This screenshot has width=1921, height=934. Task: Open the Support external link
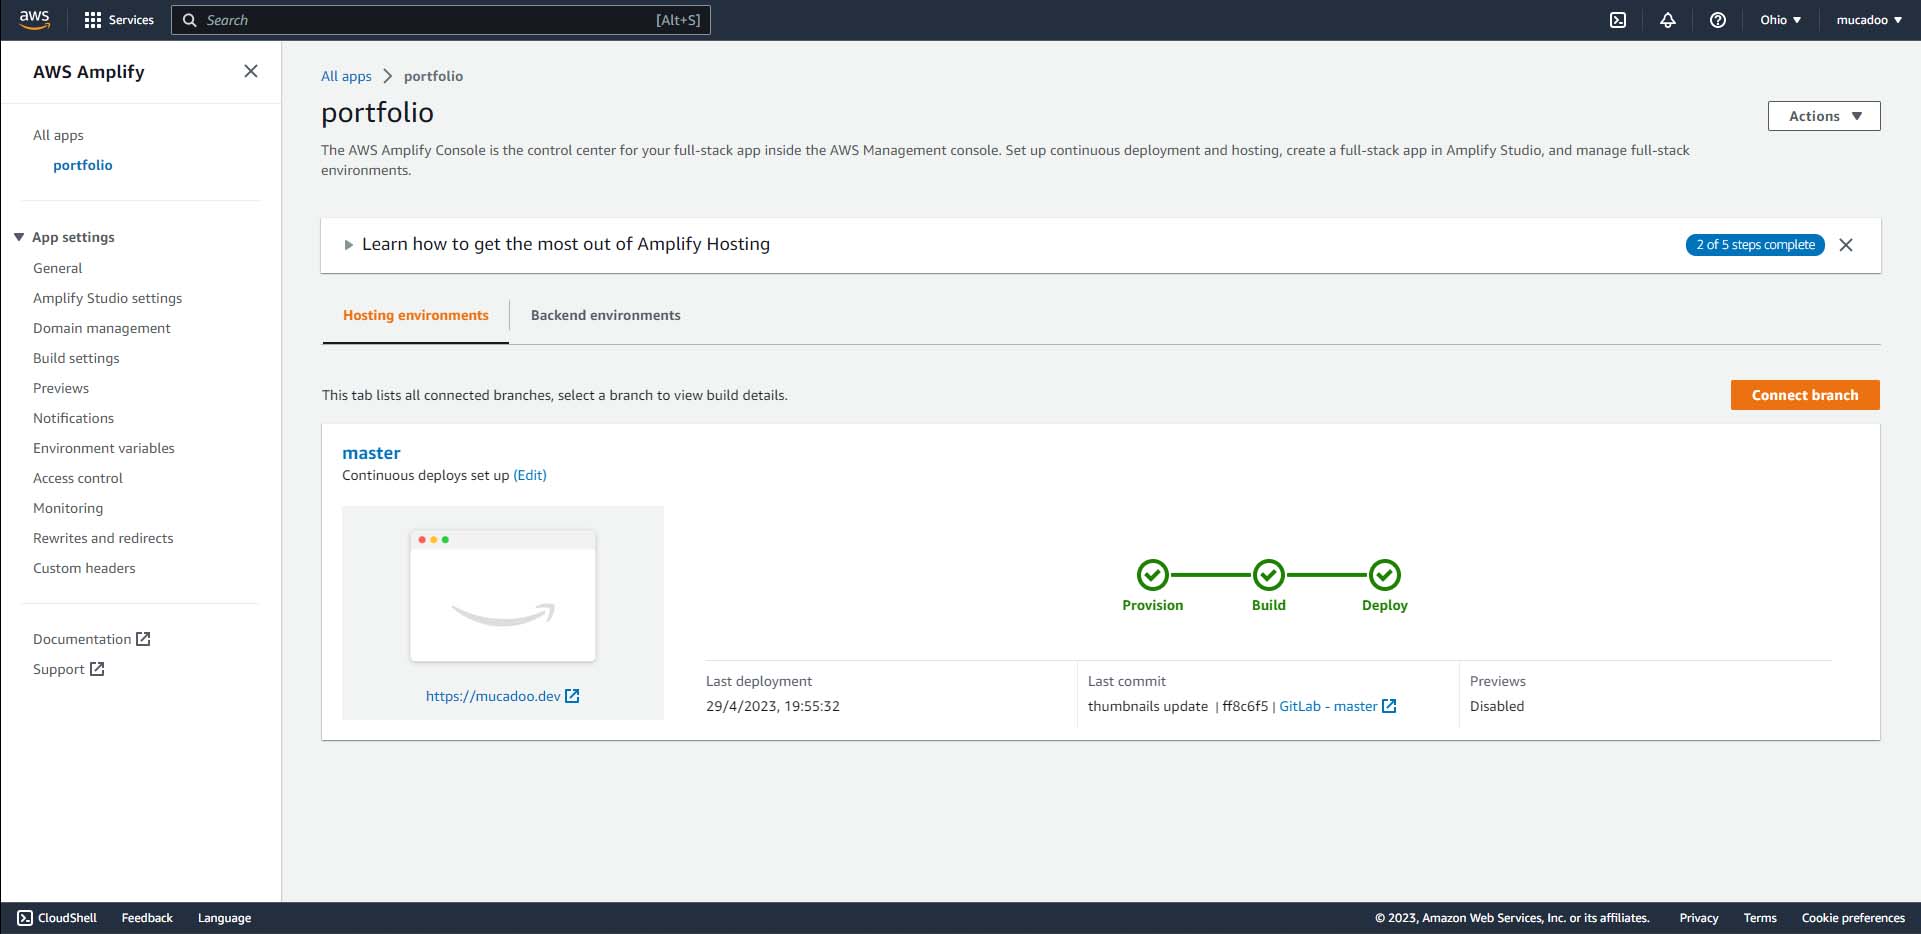[68, 669]
